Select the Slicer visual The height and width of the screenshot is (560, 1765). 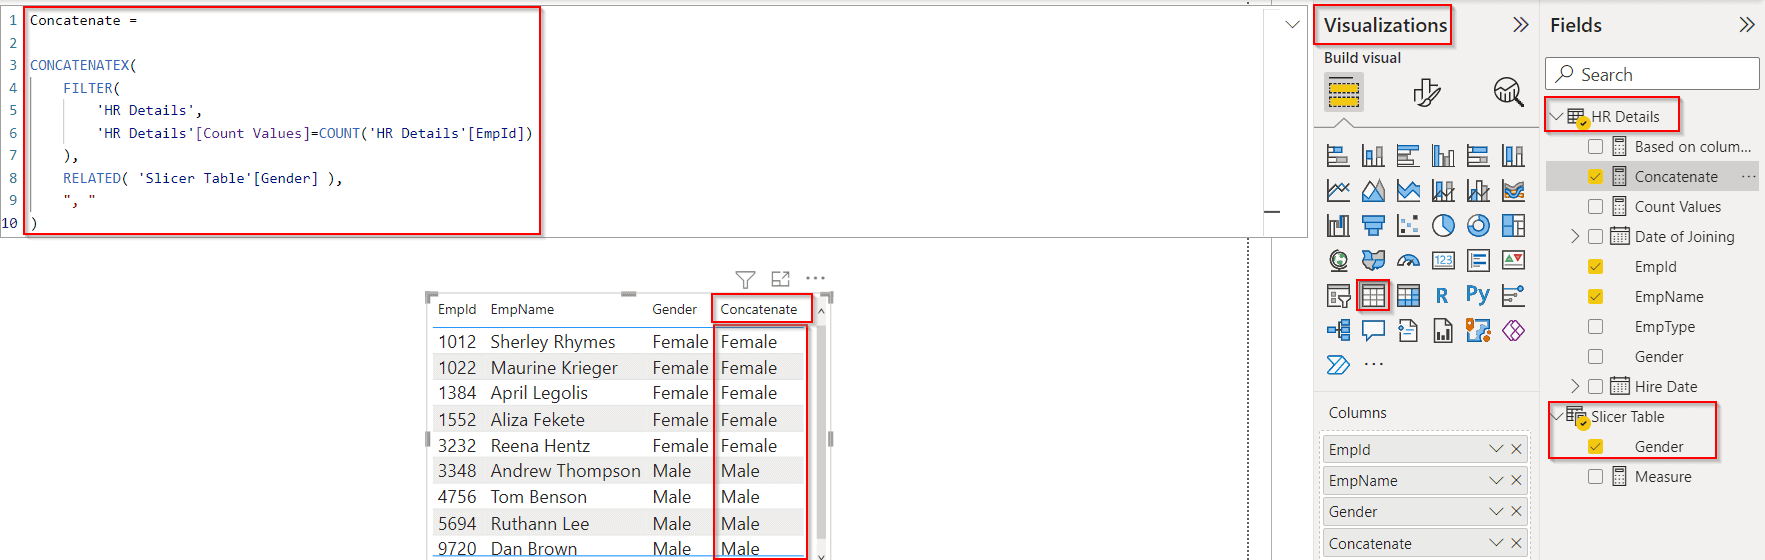pos(1338,295)
